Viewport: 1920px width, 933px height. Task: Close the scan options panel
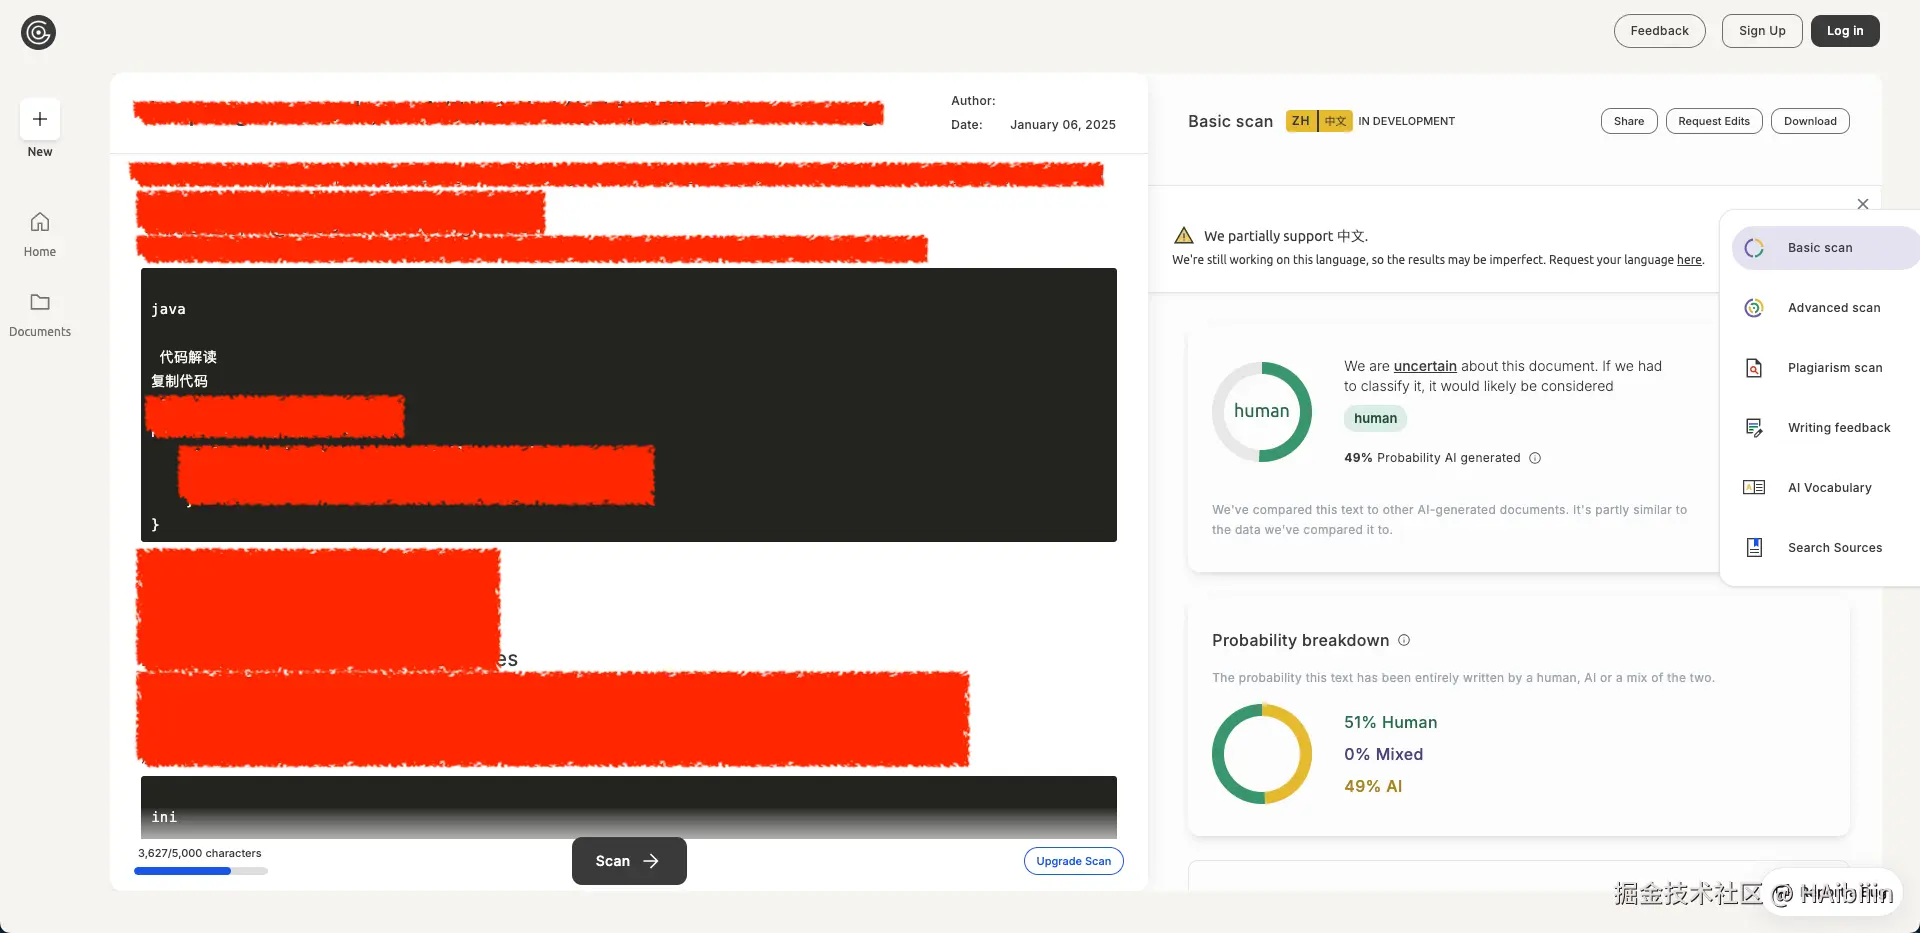(1862, 204)
